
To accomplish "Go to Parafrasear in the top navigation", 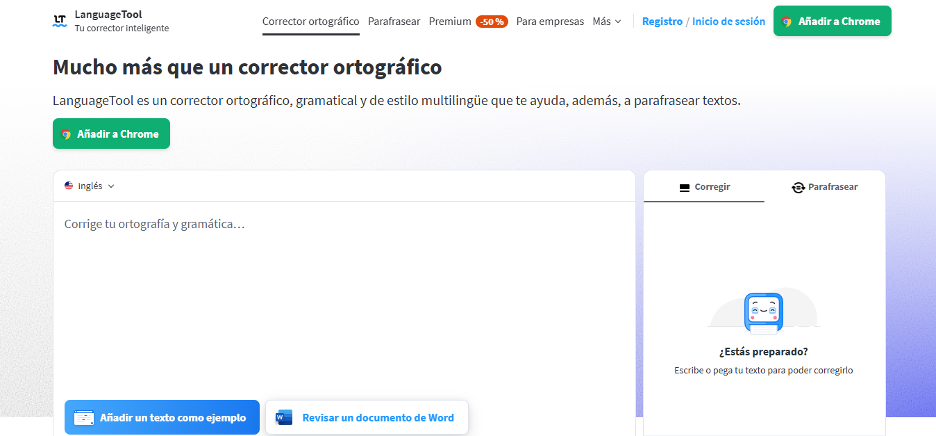I will 394,21.
